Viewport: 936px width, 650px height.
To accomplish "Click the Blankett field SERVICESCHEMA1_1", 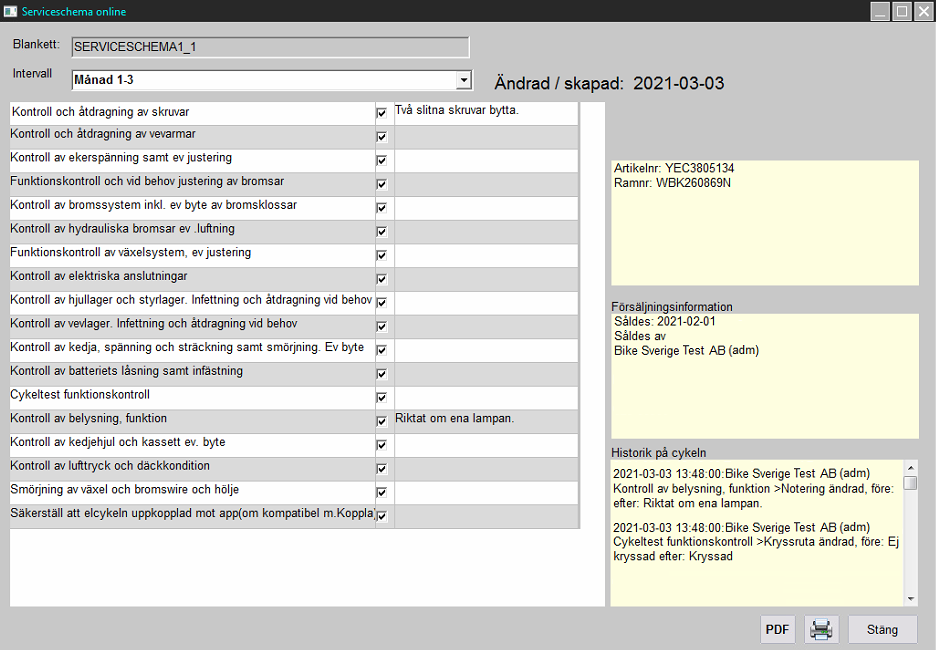I will point(270,47).
